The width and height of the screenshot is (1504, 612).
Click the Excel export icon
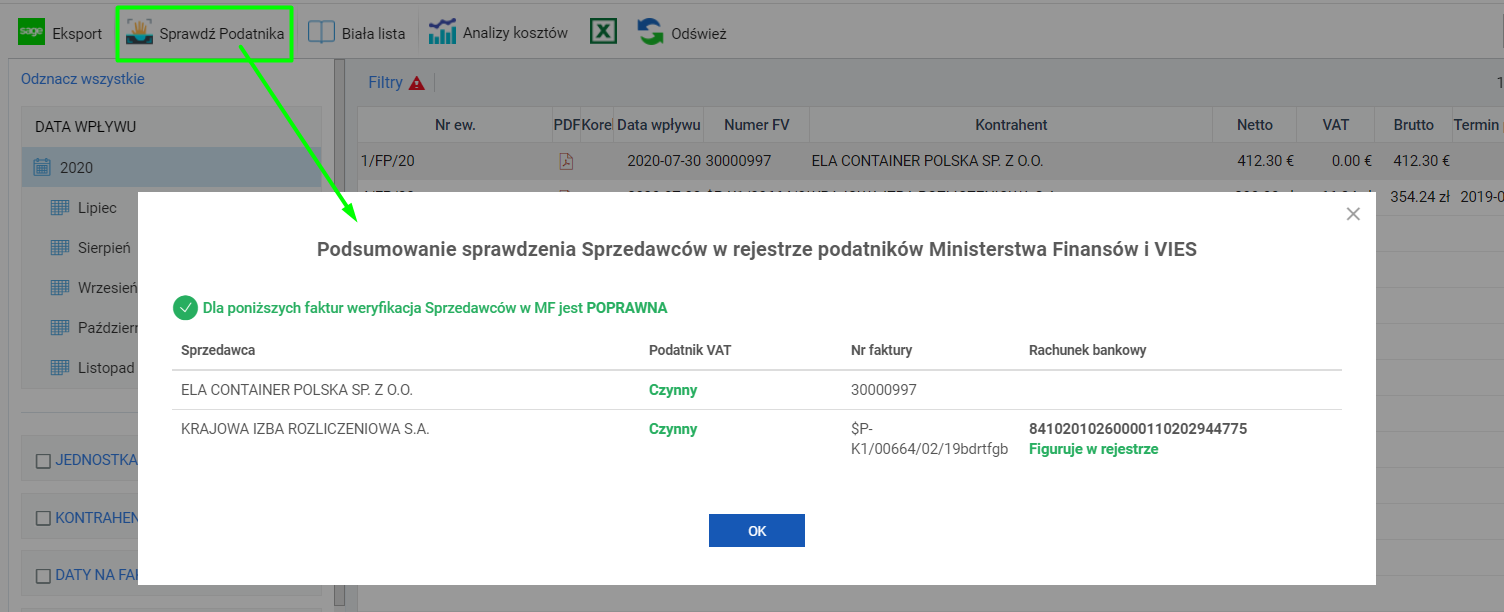(603, 32)
